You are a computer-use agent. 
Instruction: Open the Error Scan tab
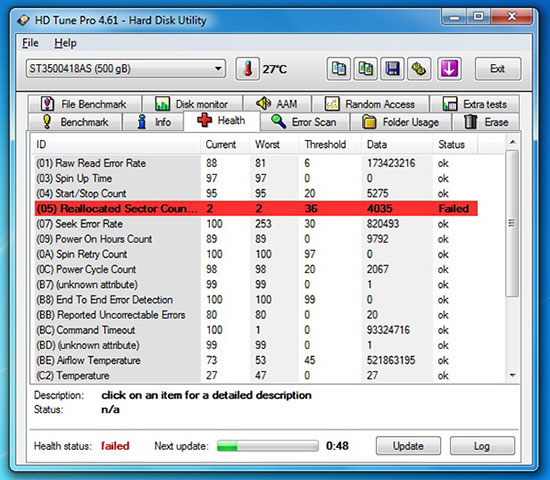[304, 122]
